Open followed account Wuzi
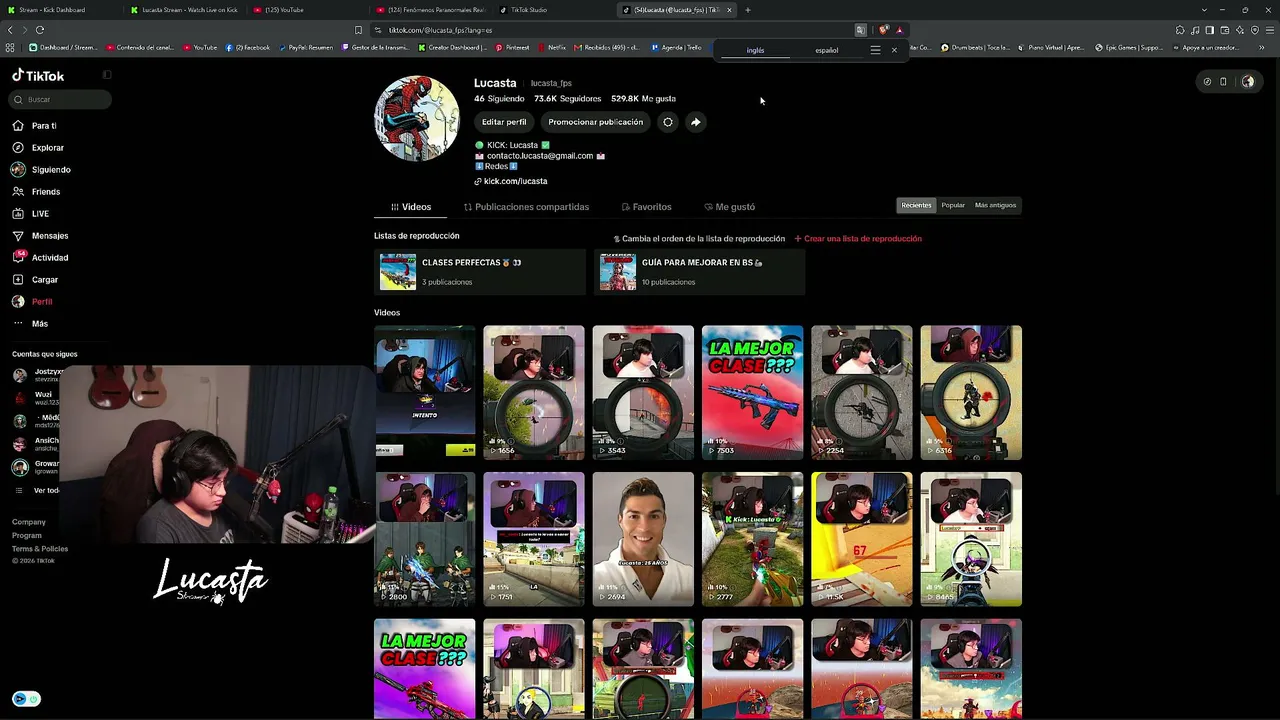 point(38,398)
